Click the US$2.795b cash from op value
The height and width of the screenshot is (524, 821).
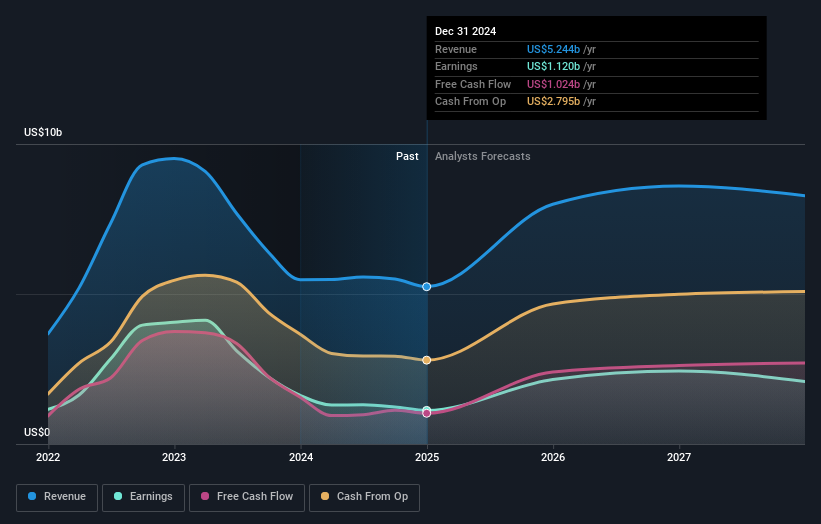pyautogui.click(x=553, y=102)
